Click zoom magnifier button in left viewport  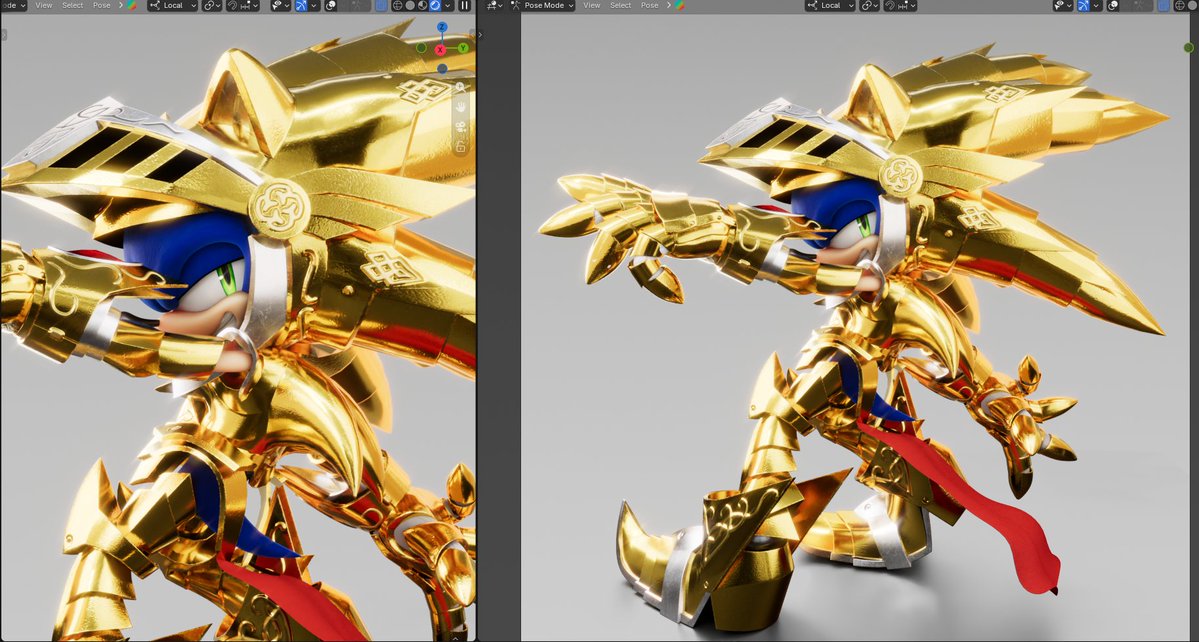pyautogui.click(x=461, y=88)
